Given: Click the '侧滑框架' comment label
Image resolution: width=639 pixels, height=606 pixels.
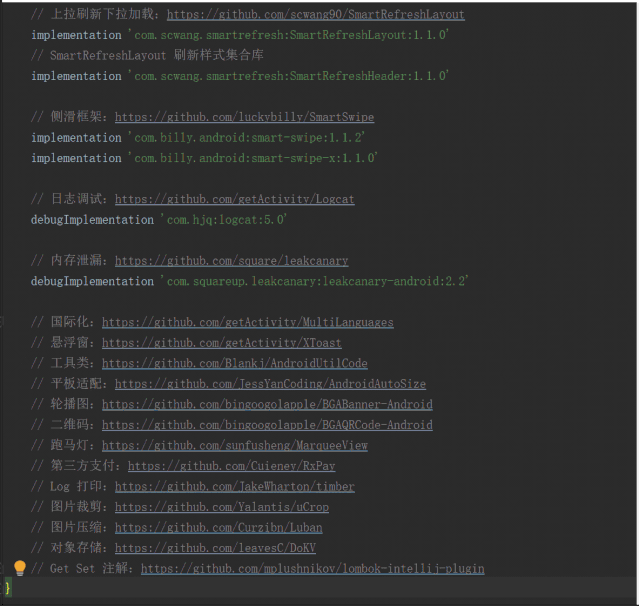Looking at the screenshot, I should [76, 117].
